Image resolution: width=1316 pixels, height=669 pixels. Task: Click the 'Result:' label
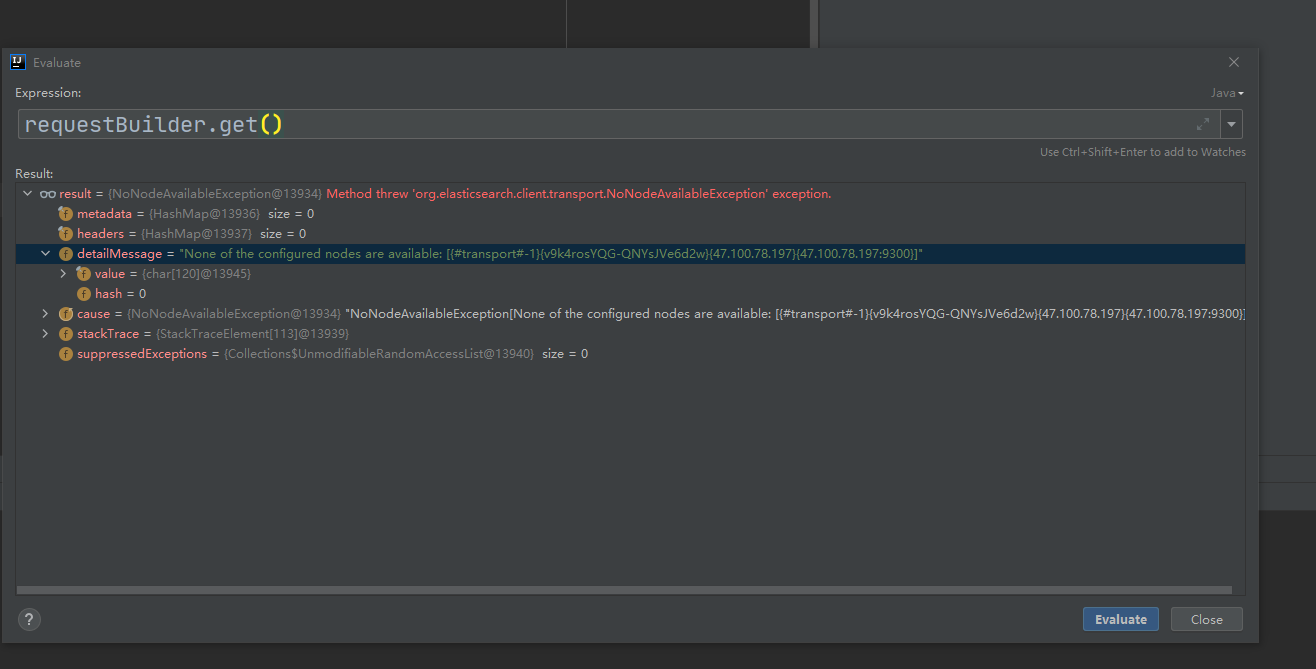[34, 174]
